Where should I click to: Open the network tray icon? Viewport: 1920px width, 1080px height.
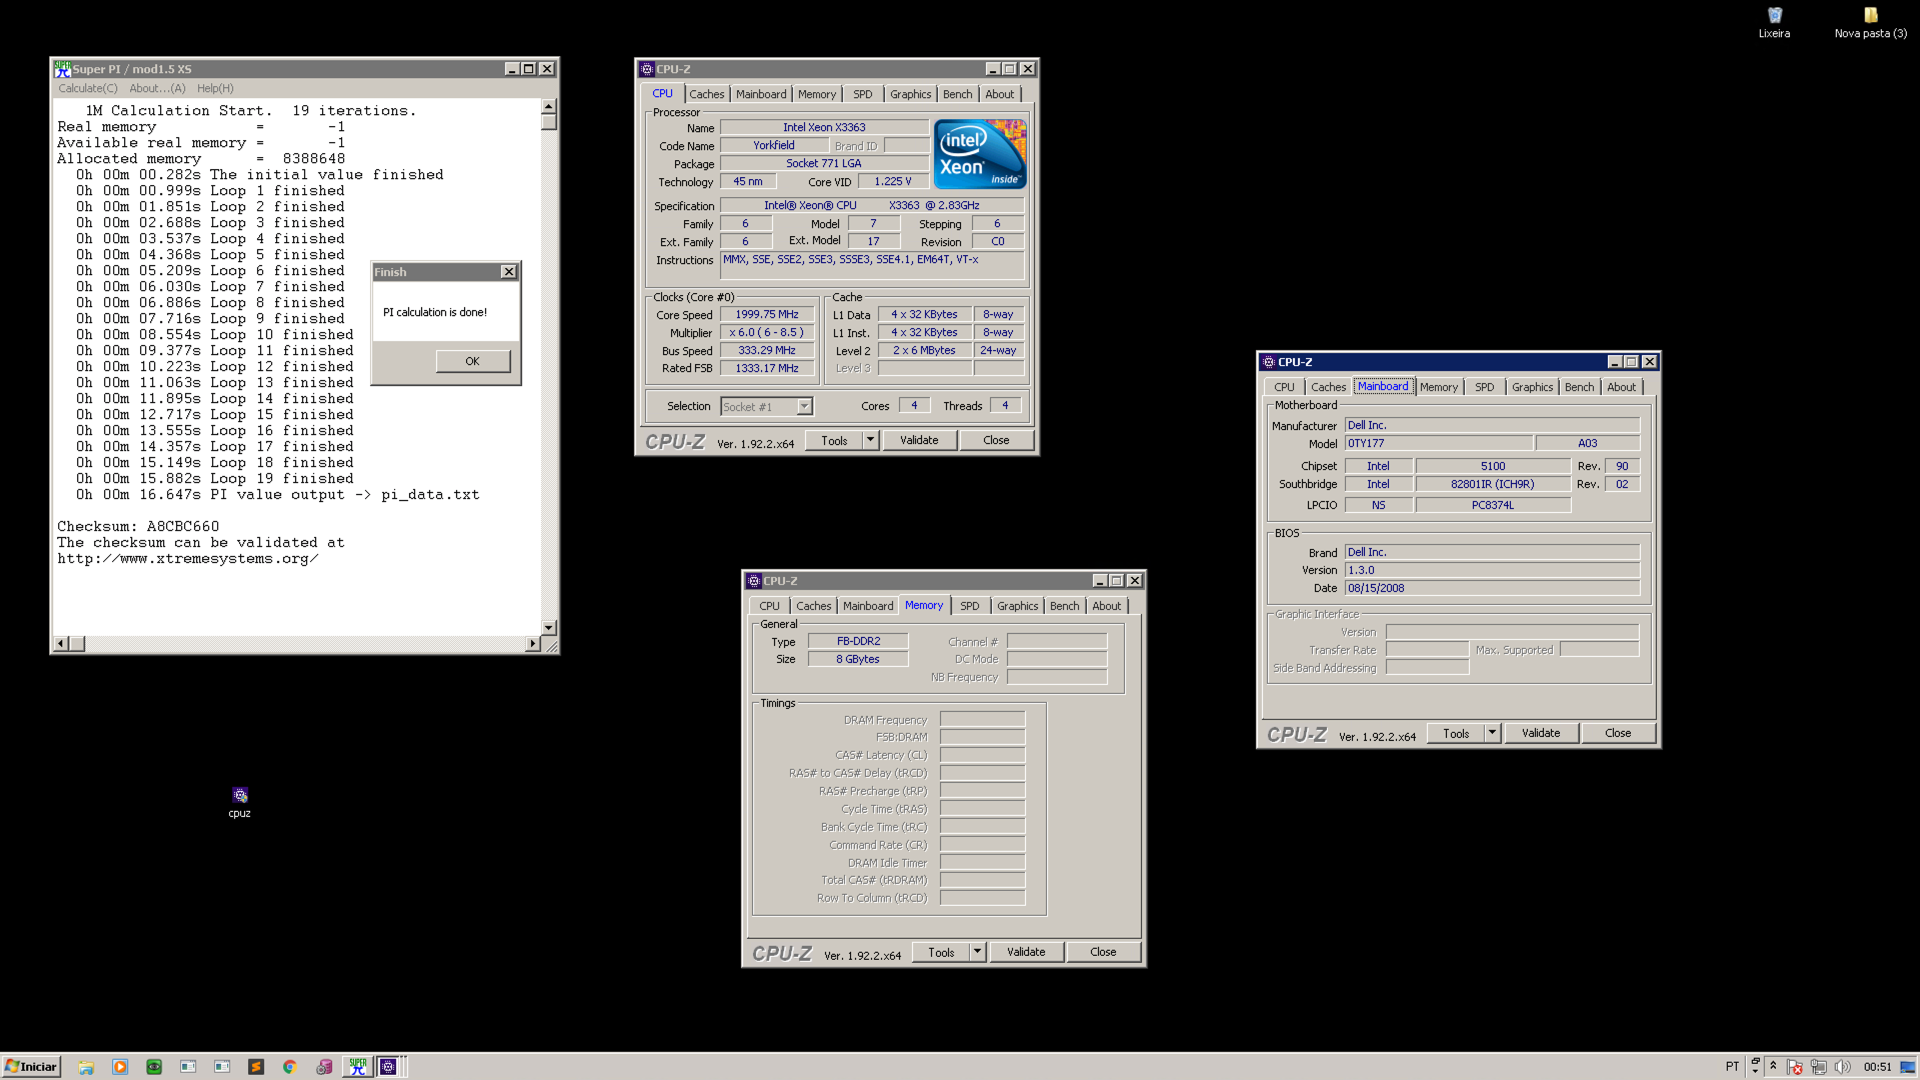1819,1067
